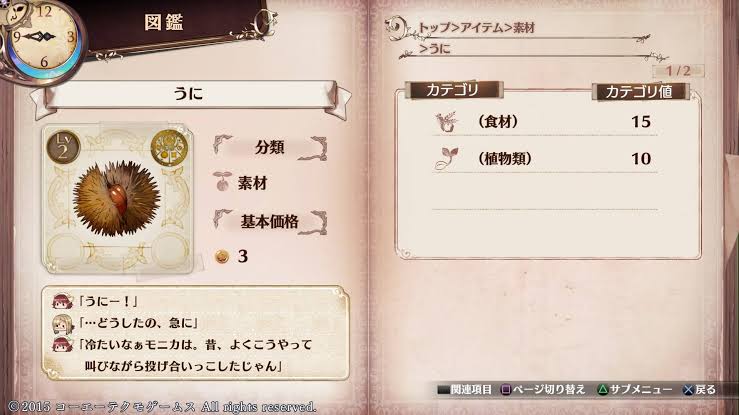Switch page with ページ切り替え square button
Viewport: 739px width, 415px height.
[543, 390]
